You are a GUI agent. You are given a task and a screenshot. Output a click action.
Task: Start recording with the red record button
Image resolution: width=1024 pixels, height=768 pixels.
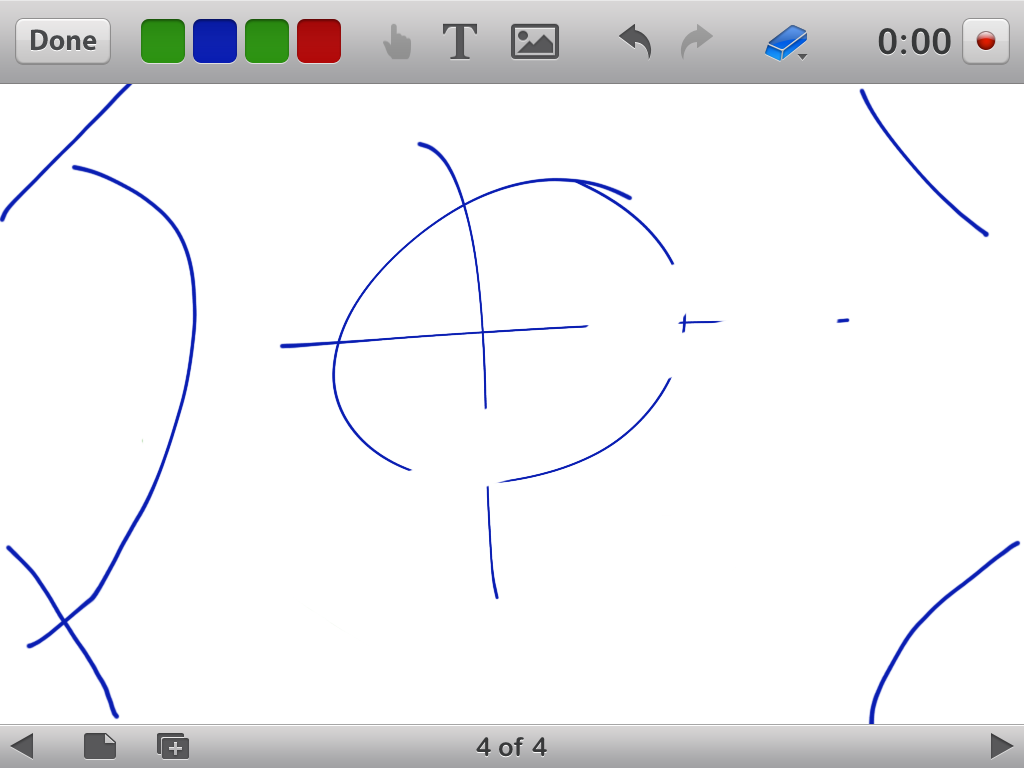pos(985,41)
